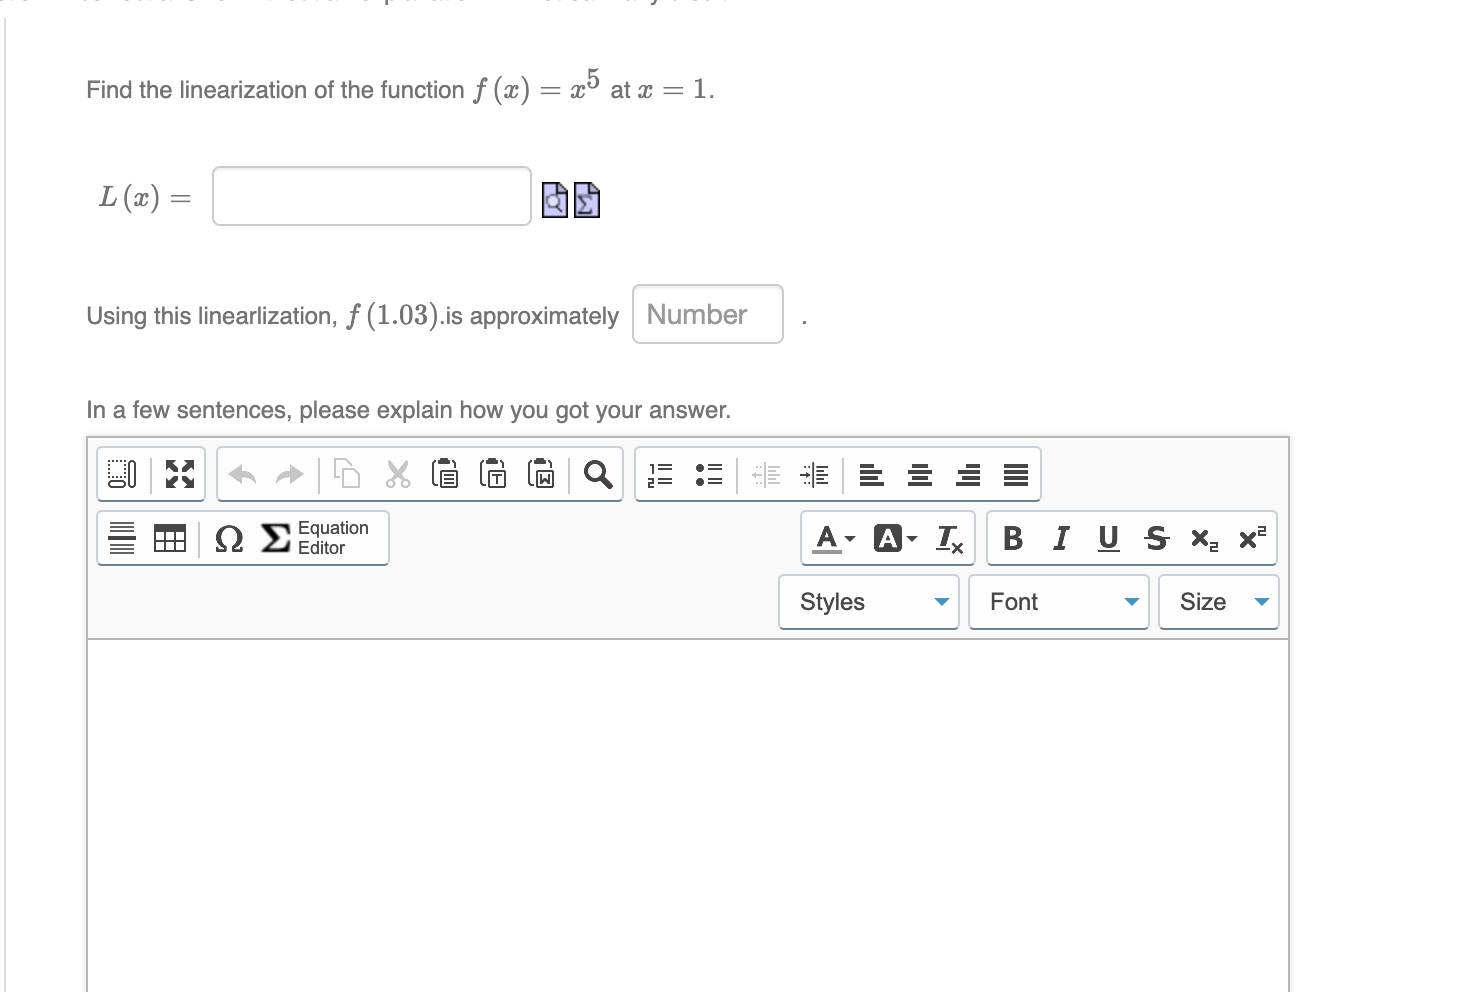
Task: Open the Equation Editor in the toolbar
Action: tap(300, 538)
